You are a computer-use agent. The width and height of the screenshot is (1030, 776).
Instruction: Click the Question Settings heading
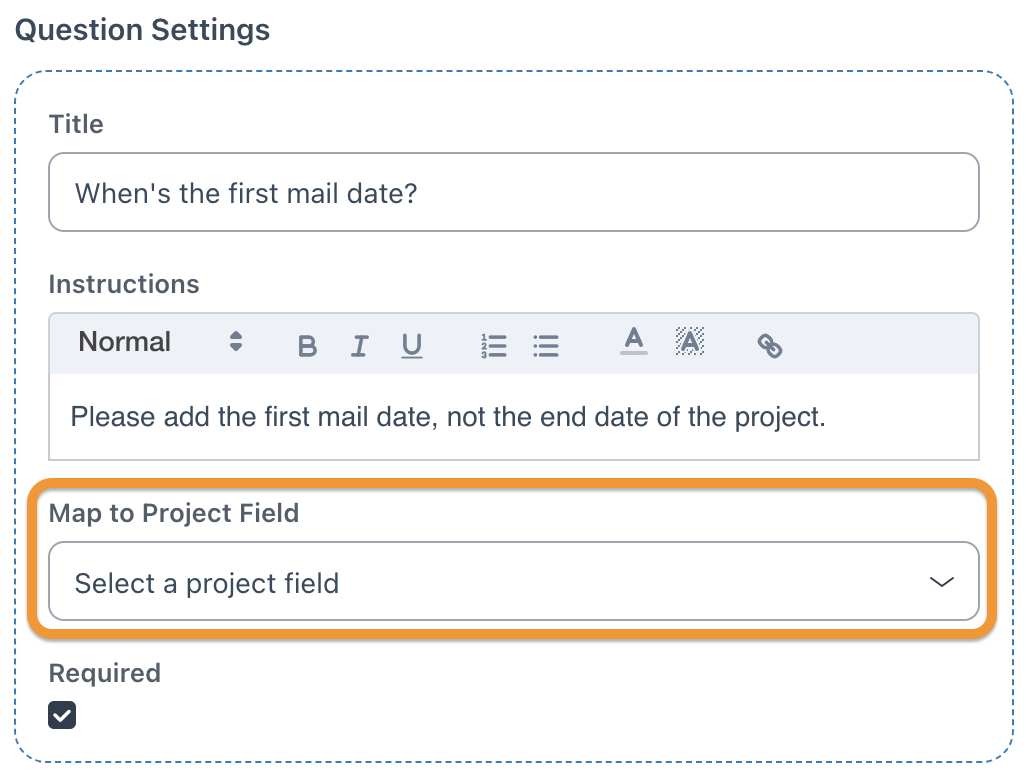[x=142, y=30]
